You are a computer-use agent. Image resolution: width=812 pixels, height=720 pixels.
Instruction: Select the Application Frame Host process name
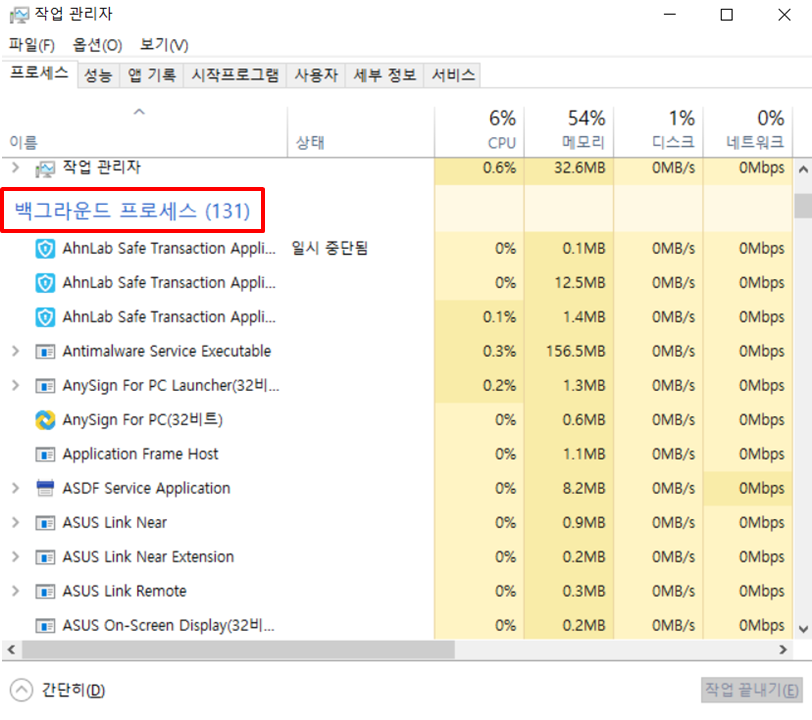point(140,454)
